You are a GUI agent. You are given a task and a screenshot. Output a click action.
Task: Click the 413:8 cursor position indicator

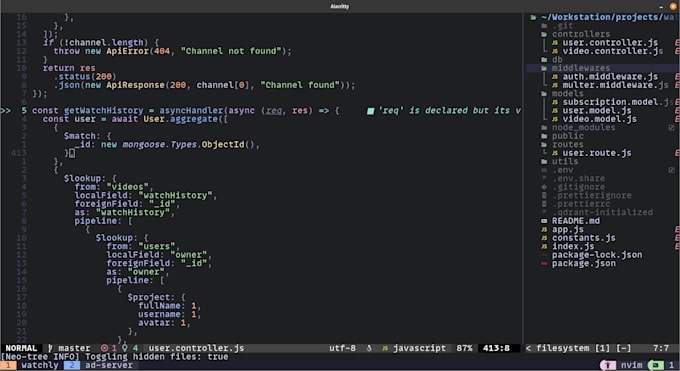[496, 348]
